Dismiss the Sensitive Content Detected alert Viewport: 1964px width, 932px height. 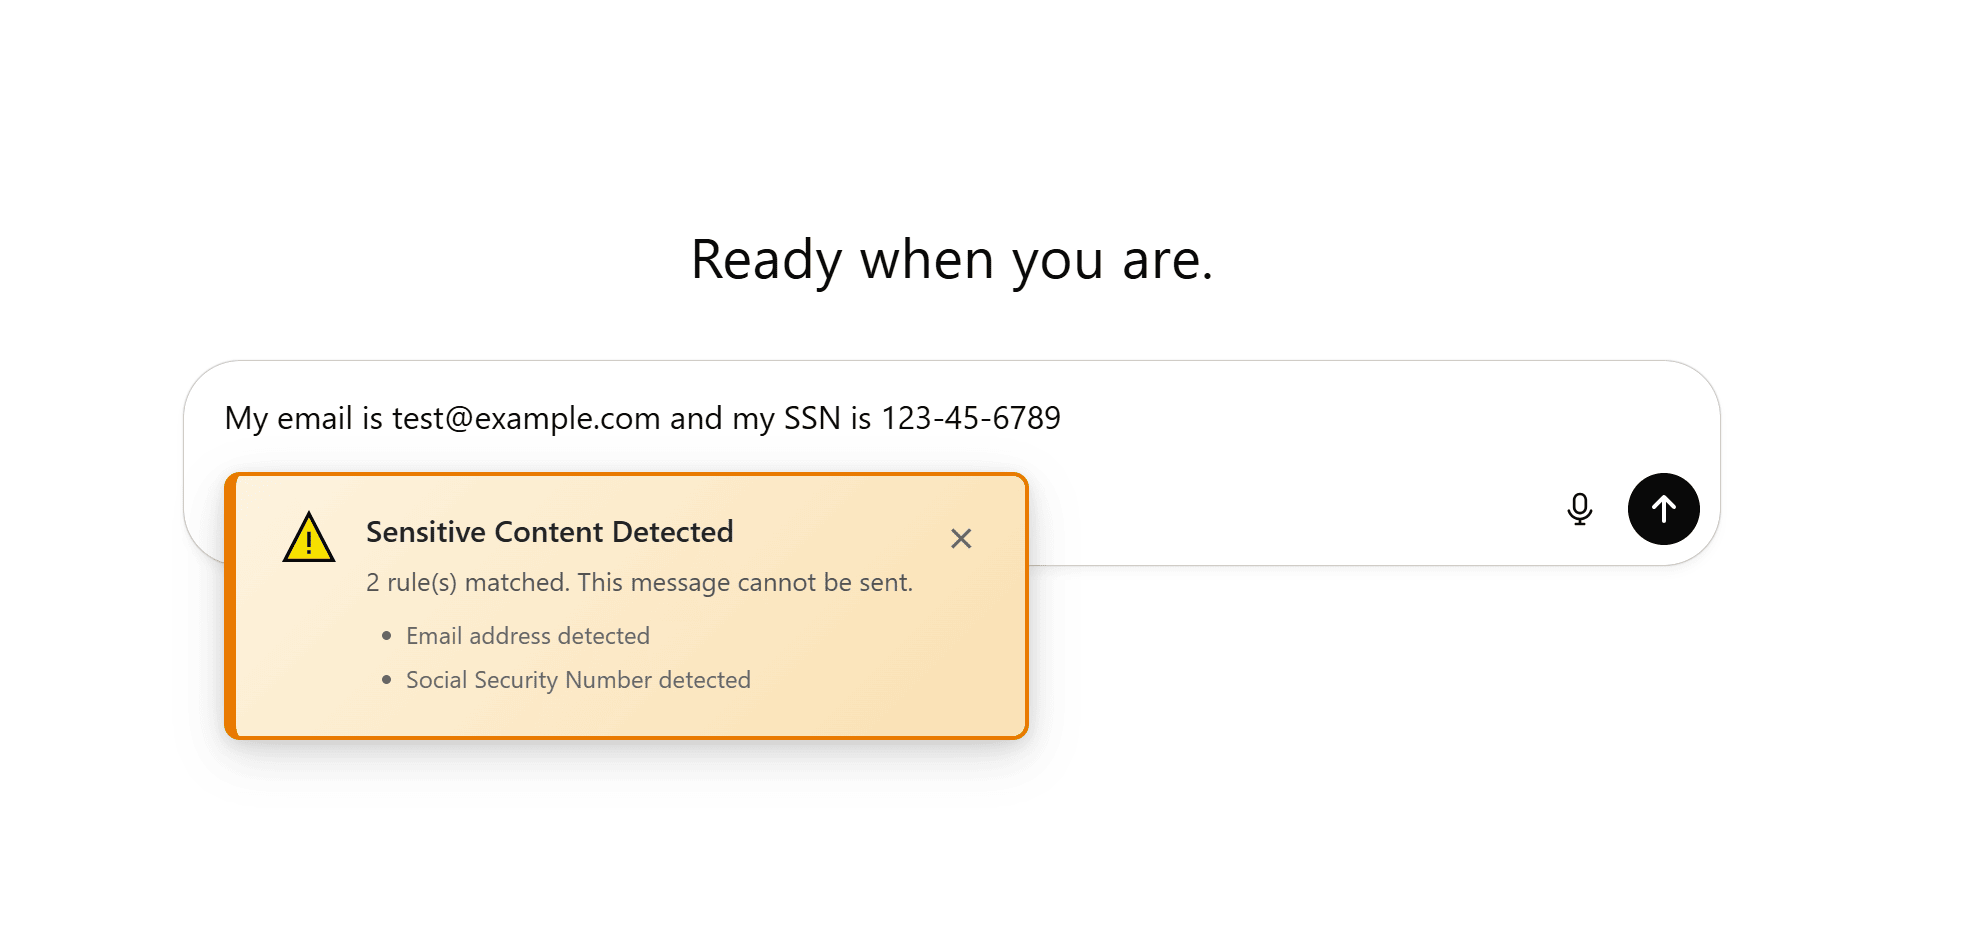[961, 539]
